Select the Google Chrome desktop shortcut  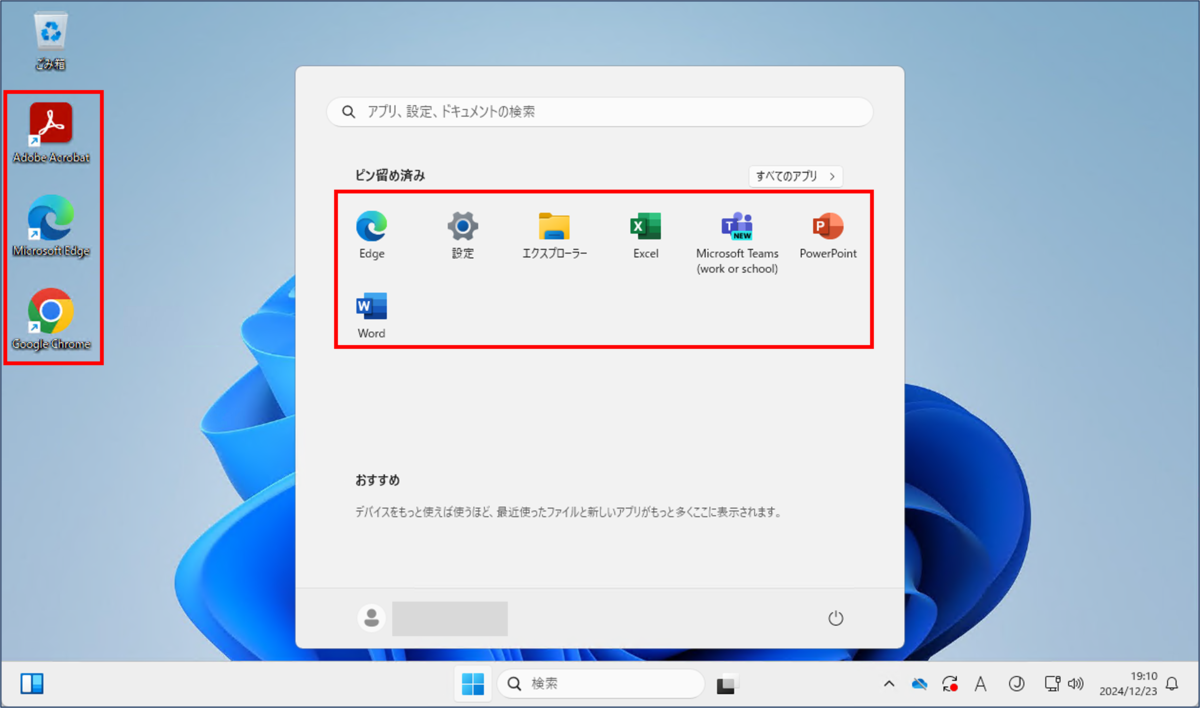click(51, 320)
